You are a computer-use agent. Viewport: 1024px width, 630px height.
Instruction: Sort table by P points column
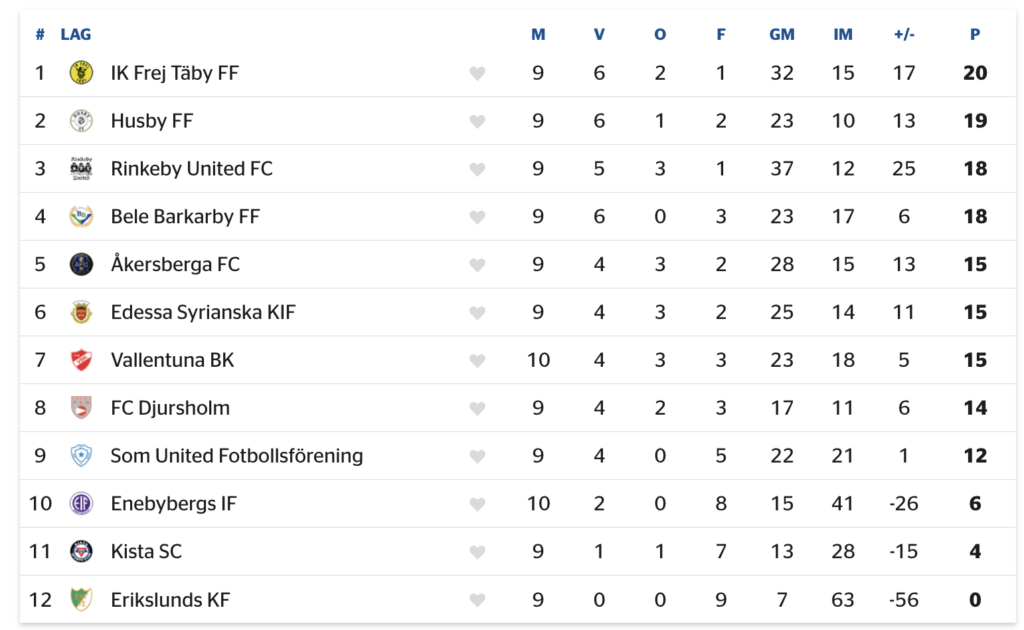975,35
